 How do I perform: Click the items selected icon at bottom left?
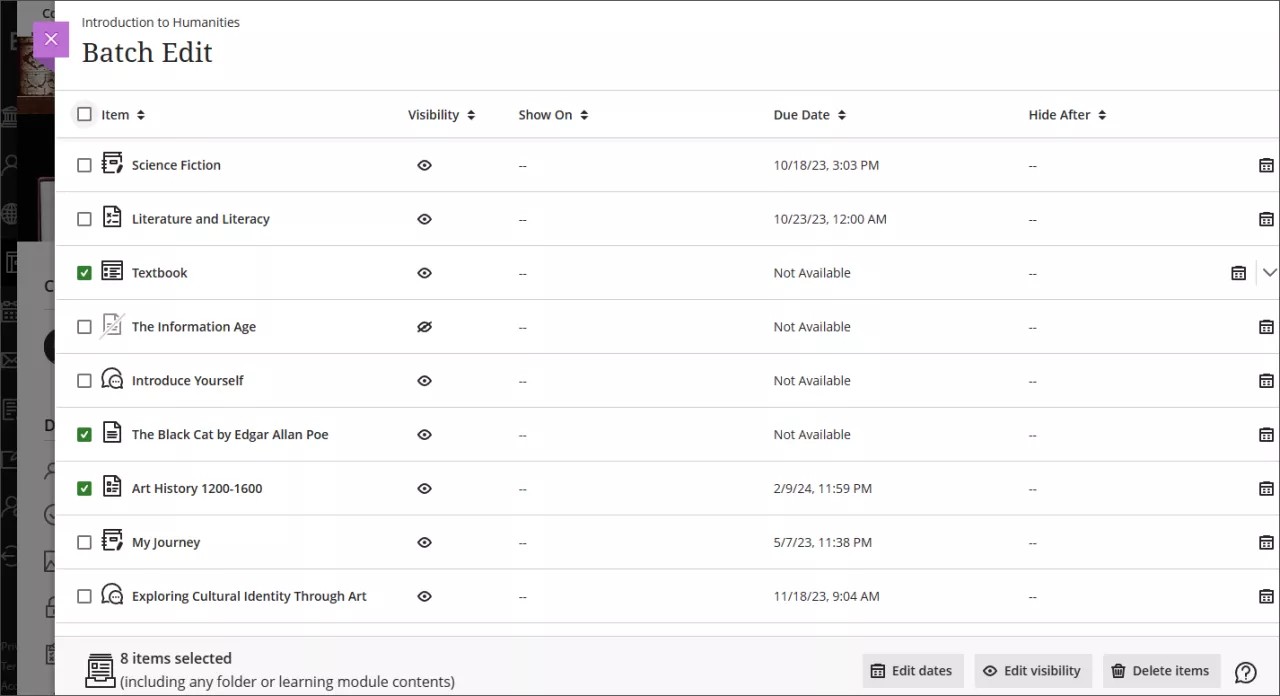click(x=100, y=670)
